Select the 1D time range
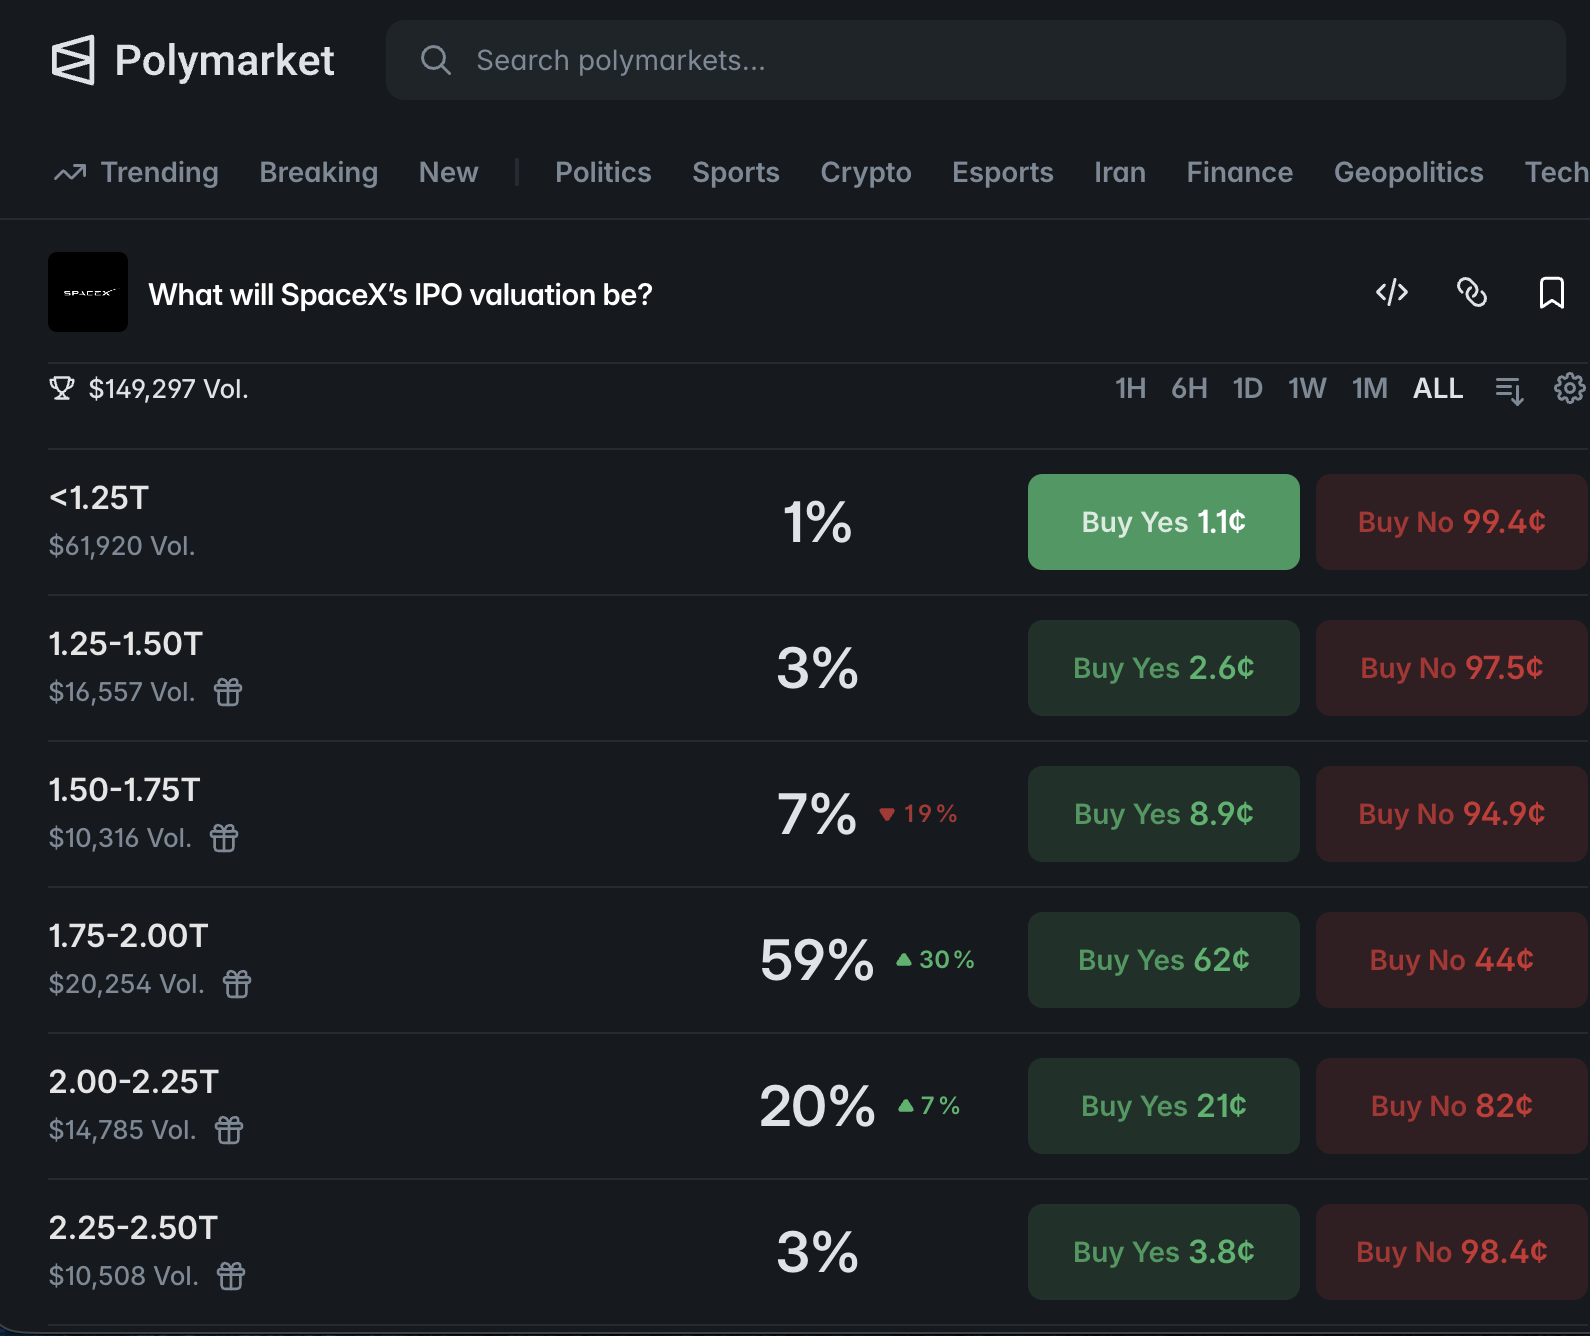 click(x=1247, y=388)
